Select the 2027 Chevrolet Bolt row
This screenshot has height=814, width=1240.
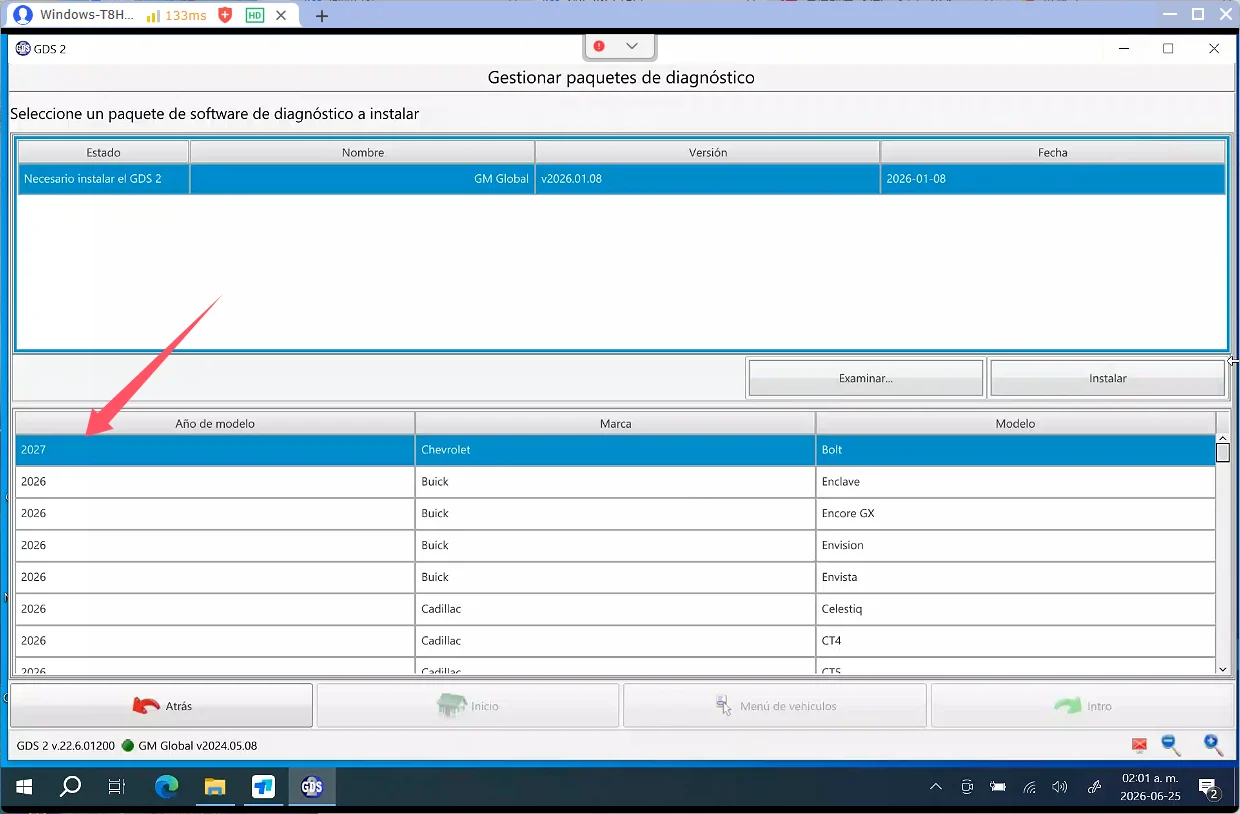[x=615, y=450]
